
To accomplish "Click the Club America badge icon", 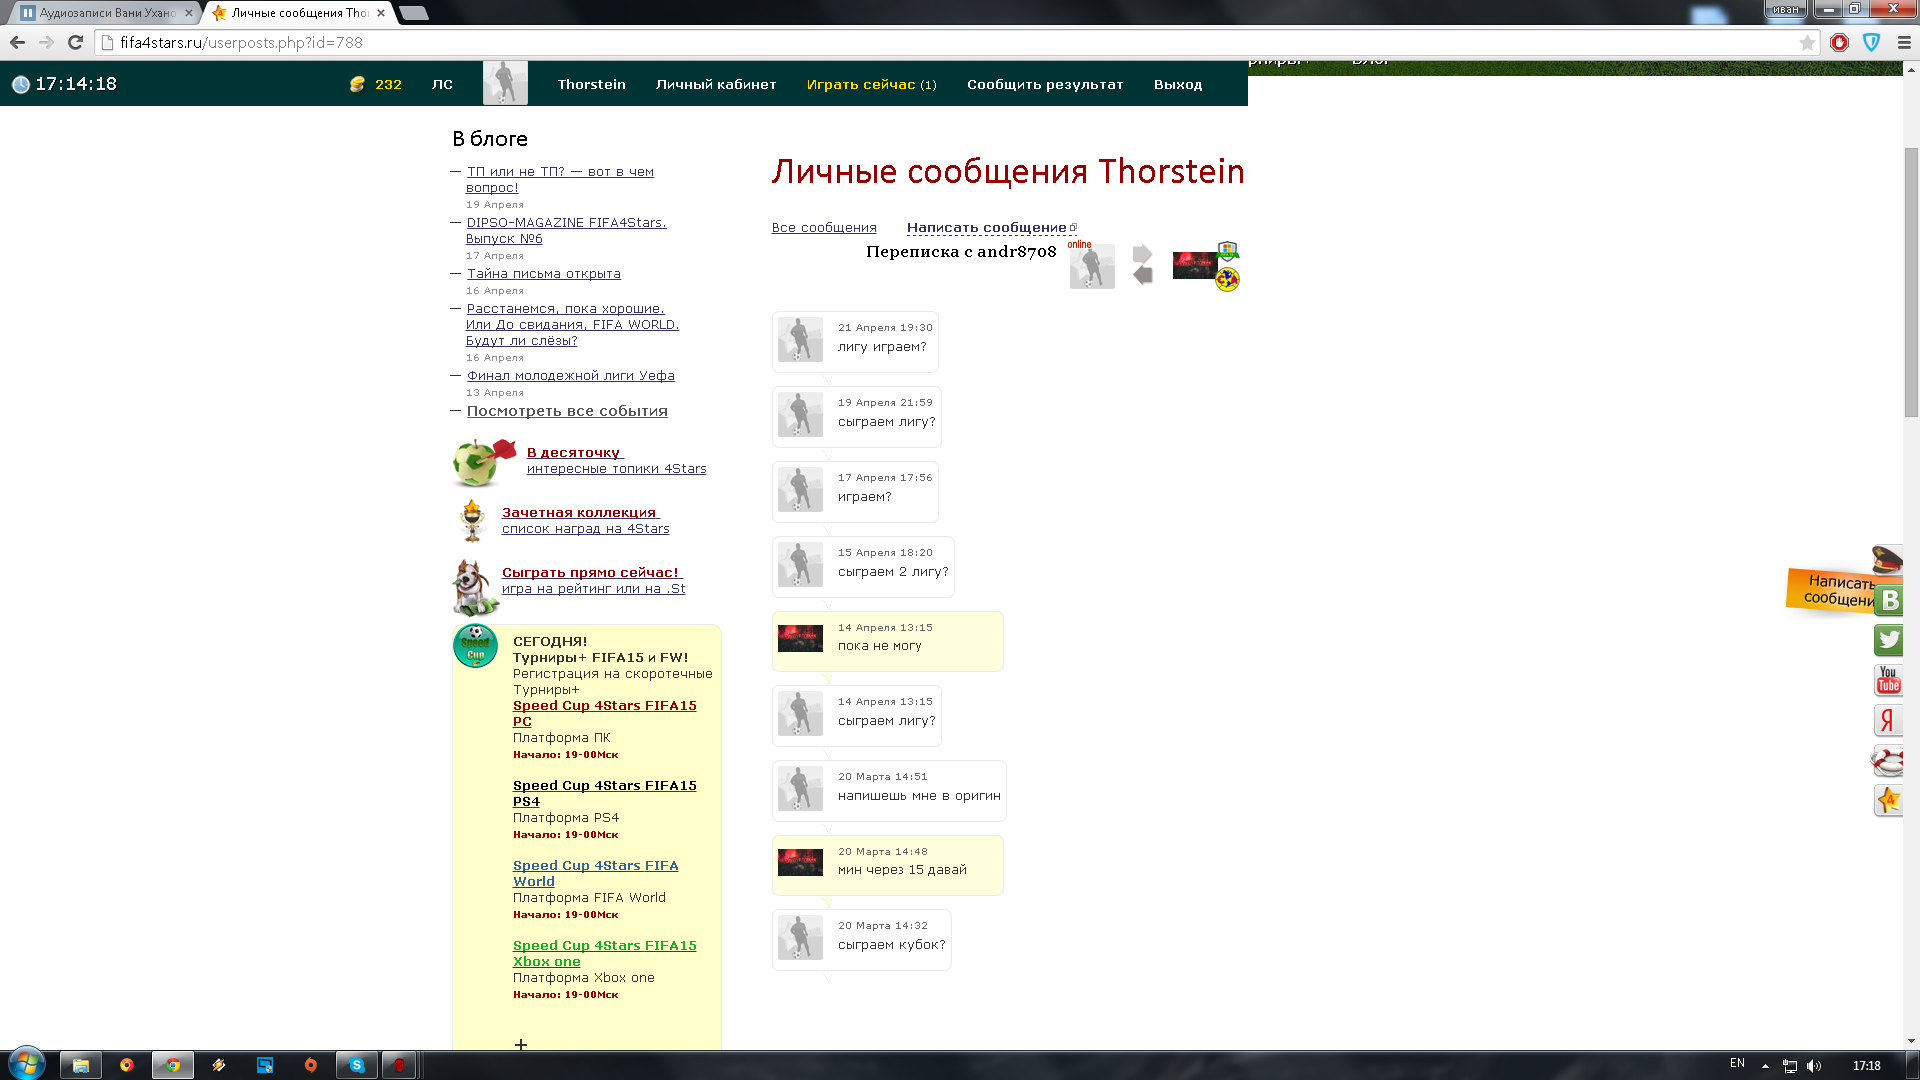I will (1227, 280).
